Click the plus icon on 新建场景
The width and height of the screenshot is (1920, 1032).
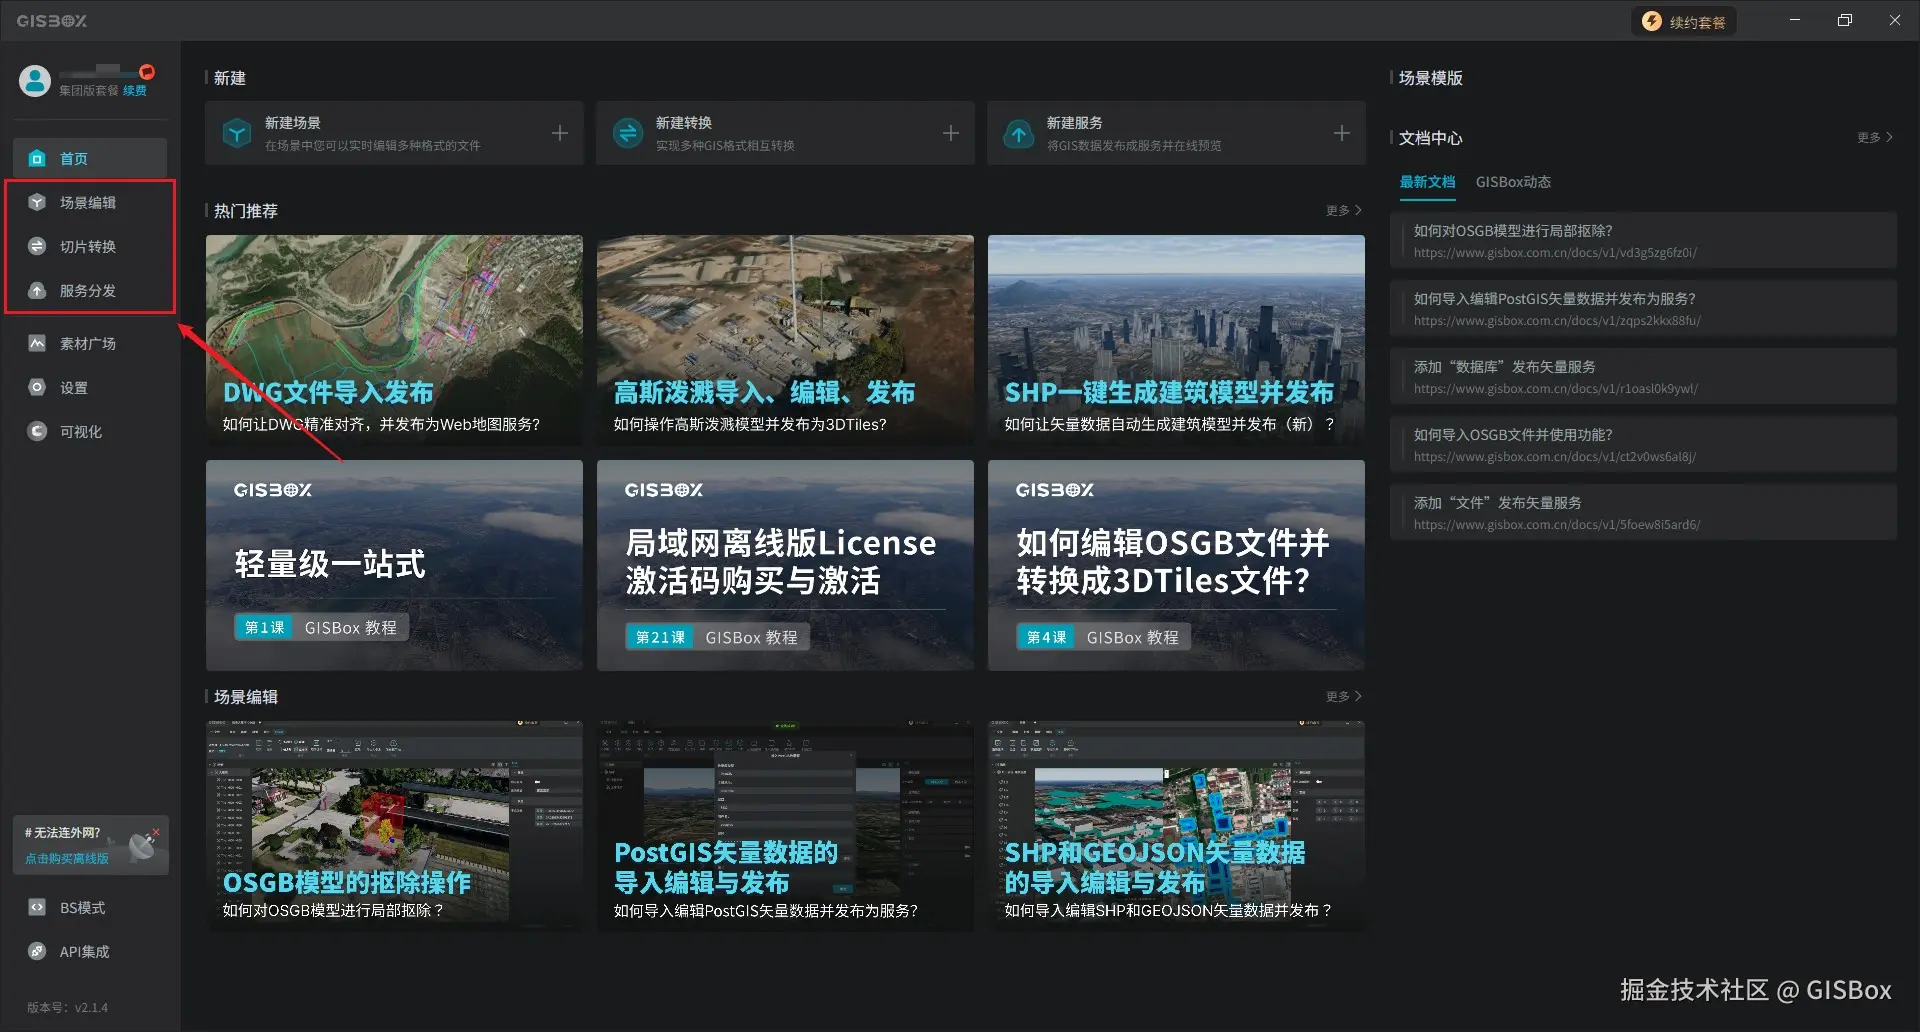click(x=560, y=133)
